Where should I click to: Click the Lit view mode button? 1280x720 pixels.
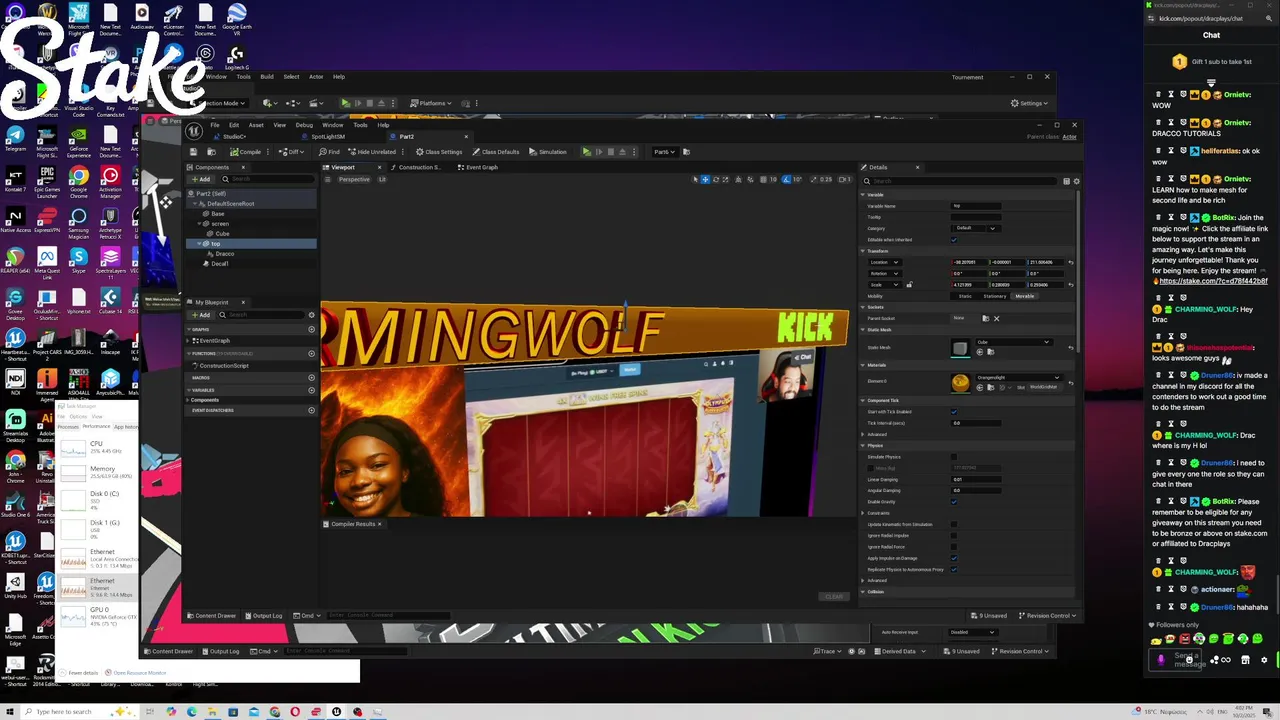click(x=382, y=179)
